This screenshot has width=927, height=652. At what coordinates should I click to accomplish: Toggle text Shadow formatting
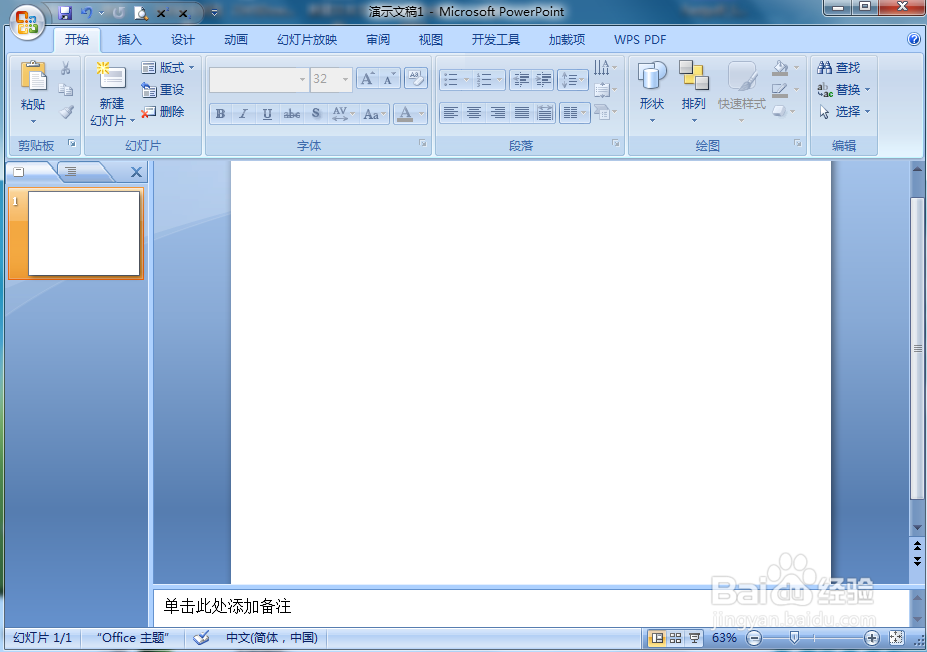point(316,113)
